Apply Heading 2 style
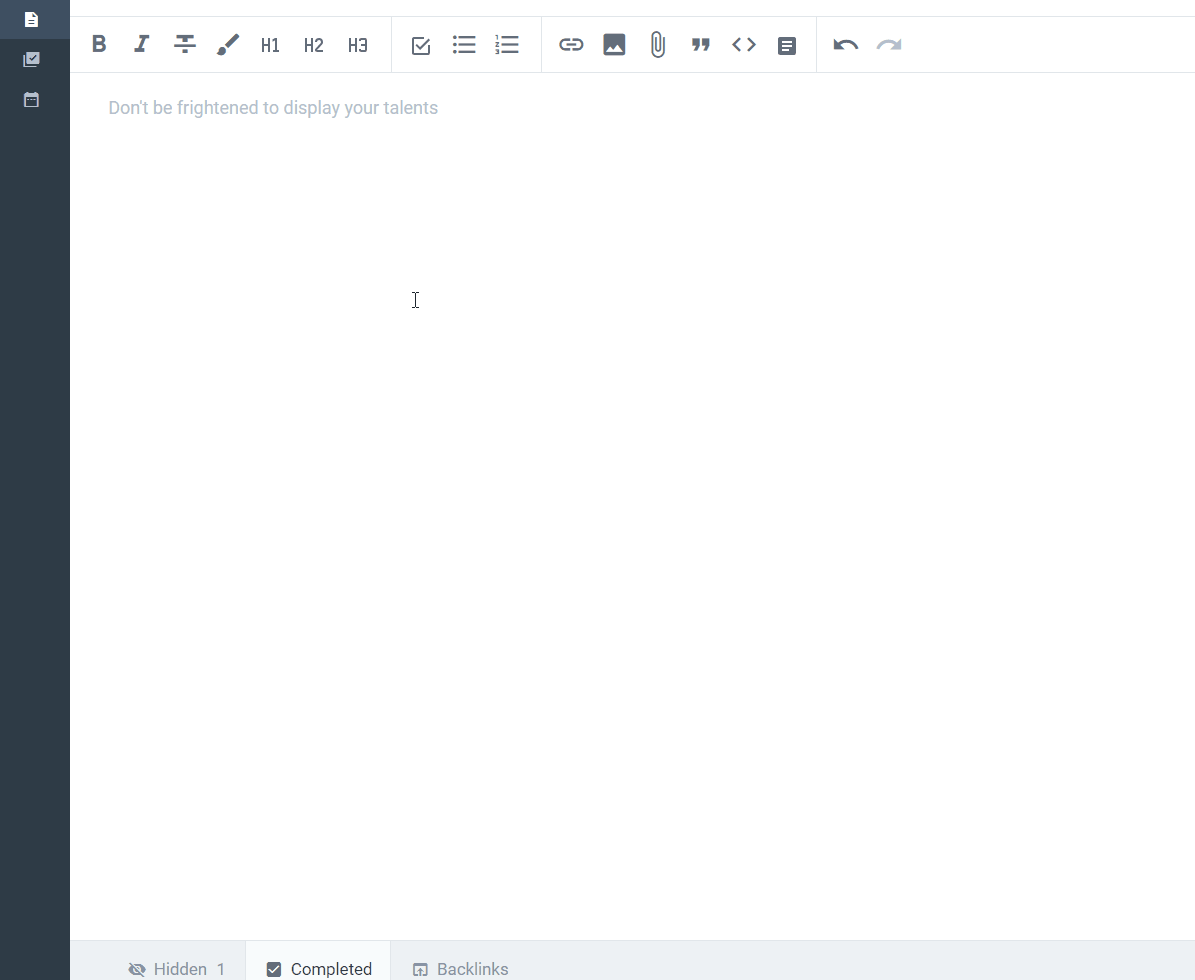This screenshot has width=1195, height=980. (314, 45)
